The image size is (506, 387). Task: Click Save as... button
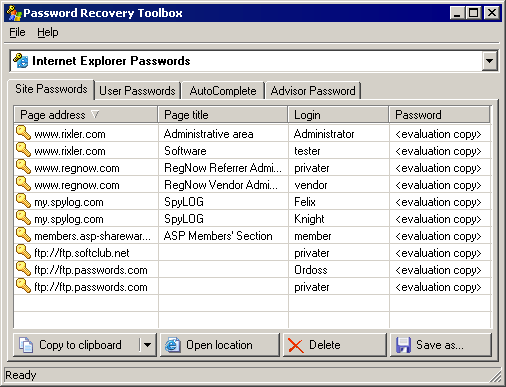(441, 345)
